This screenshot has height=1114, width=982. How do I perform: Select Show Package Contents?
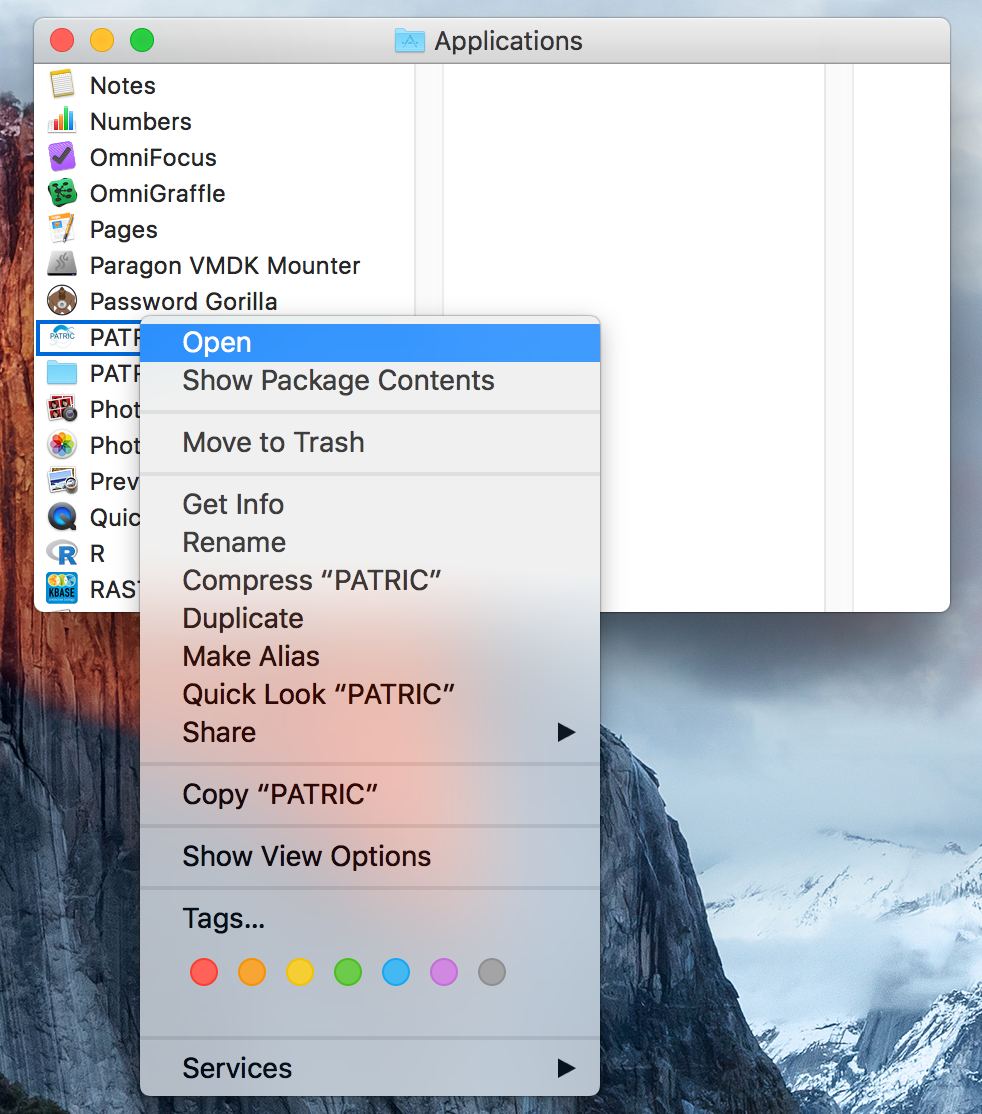tap(369, 381)
